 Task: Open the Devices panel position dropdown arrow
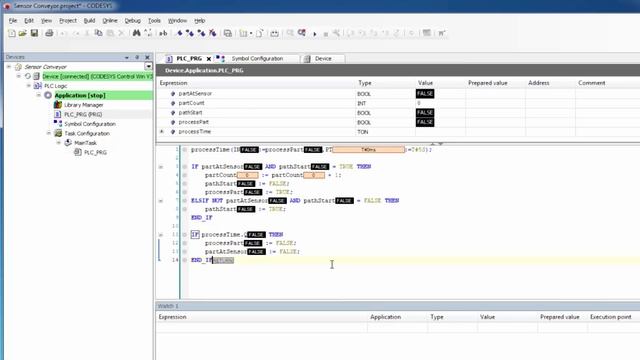click(x=127, y=57)
